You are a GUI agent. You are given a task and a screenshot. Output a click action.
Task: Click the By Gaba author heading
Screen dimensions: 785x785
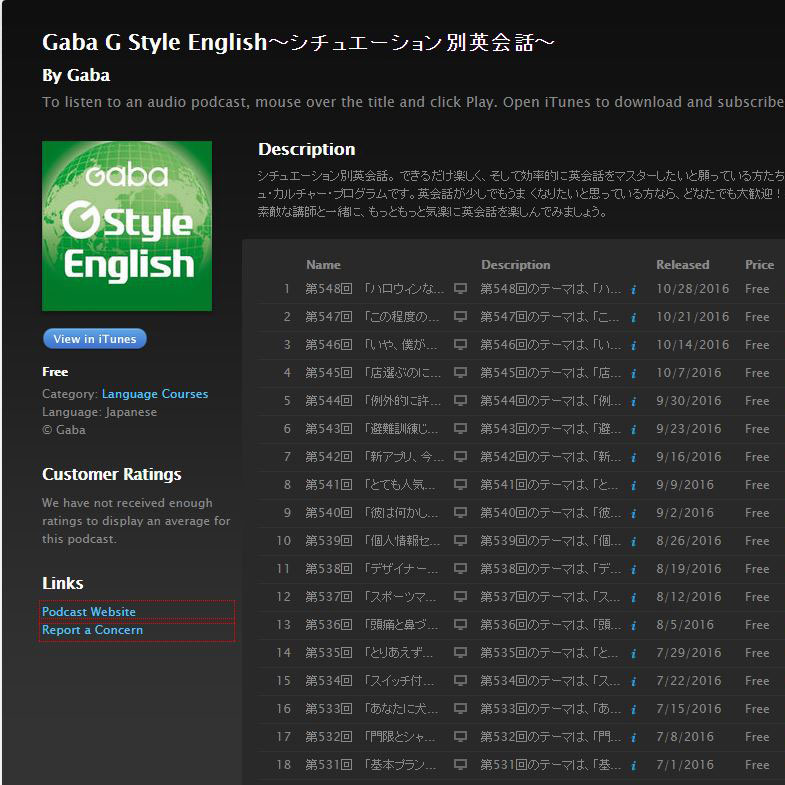pyautogui.click(x=76, y=76)
